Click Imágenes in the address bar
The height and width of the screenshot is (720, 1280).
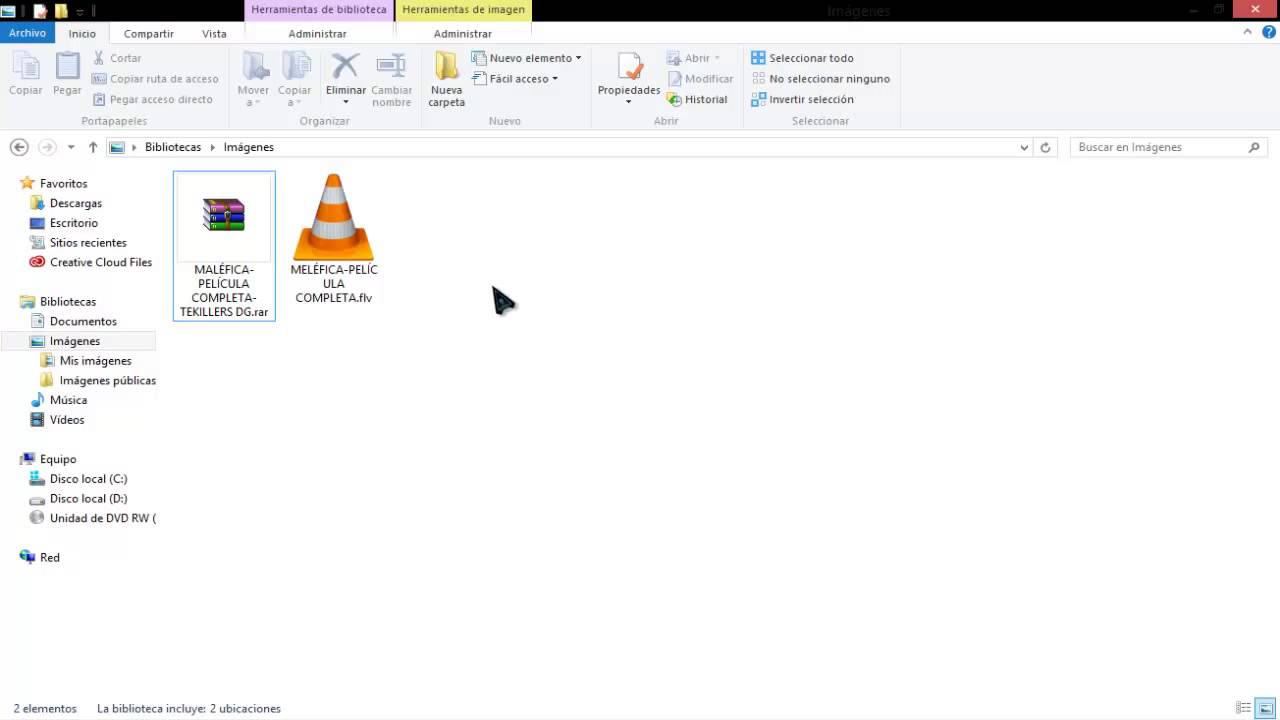249,147
